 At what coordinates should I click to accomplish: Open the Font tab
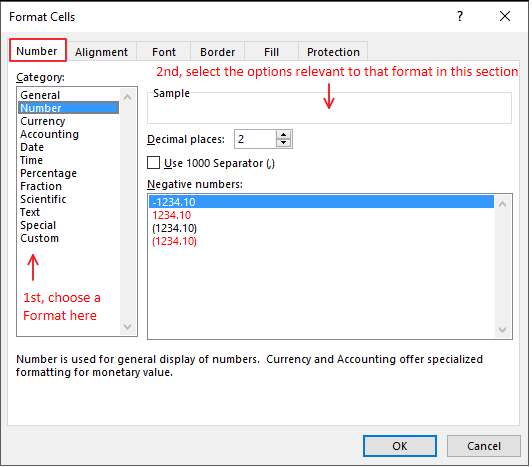[165, 52]
